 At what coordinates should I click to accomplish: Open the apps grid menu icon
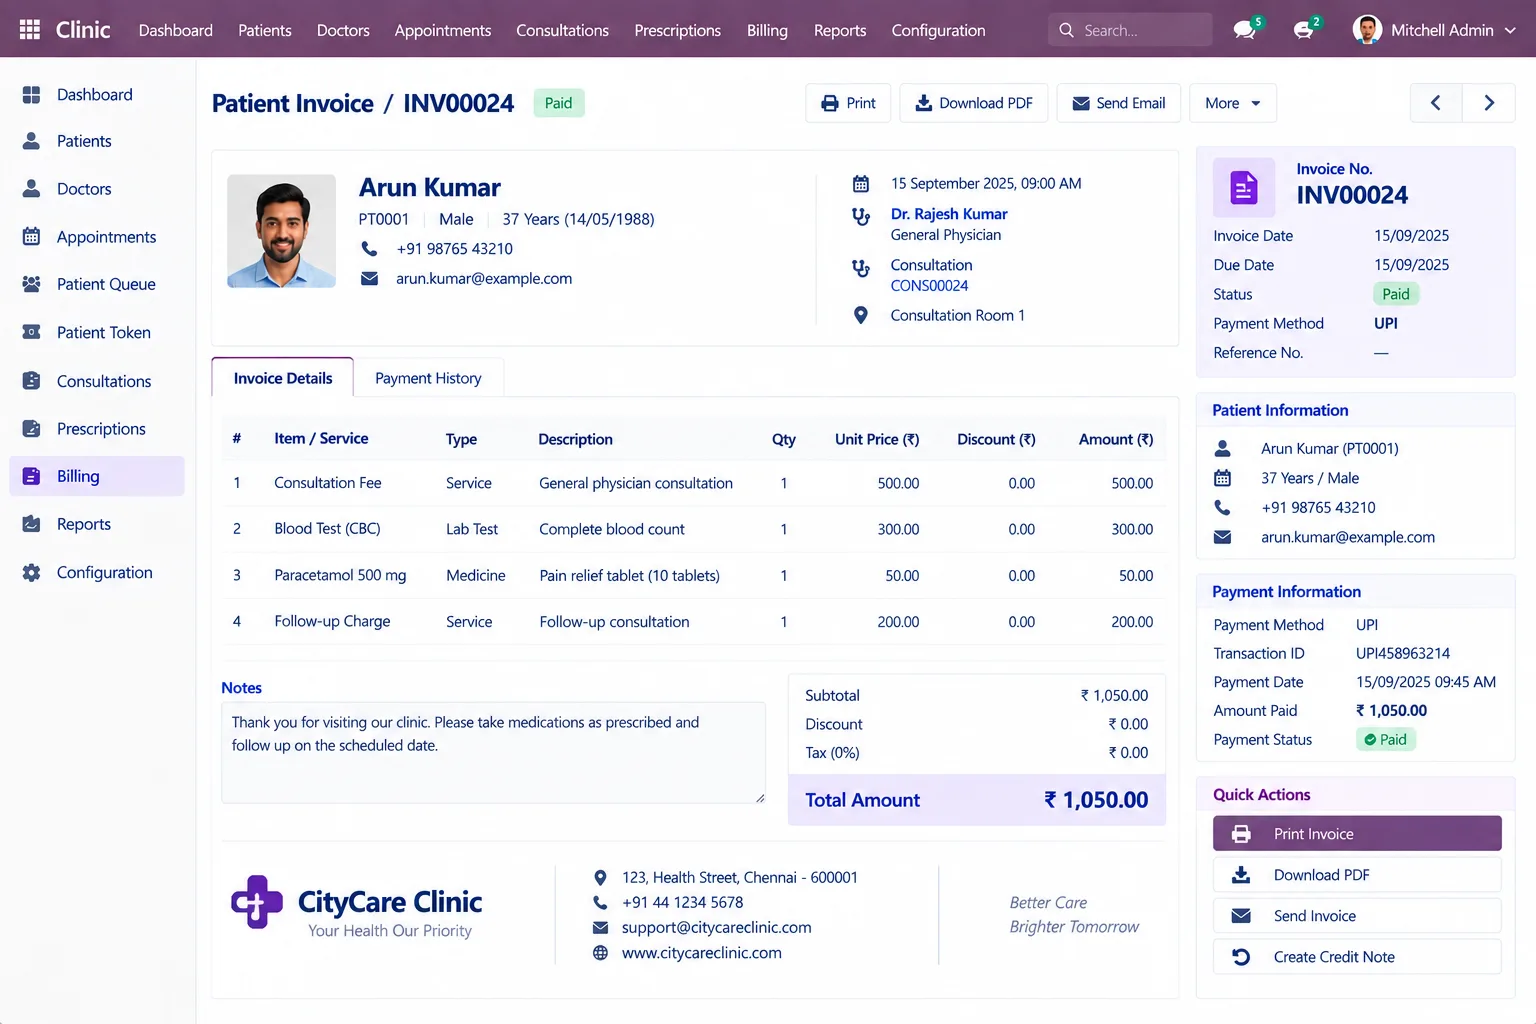coord(30,30)
